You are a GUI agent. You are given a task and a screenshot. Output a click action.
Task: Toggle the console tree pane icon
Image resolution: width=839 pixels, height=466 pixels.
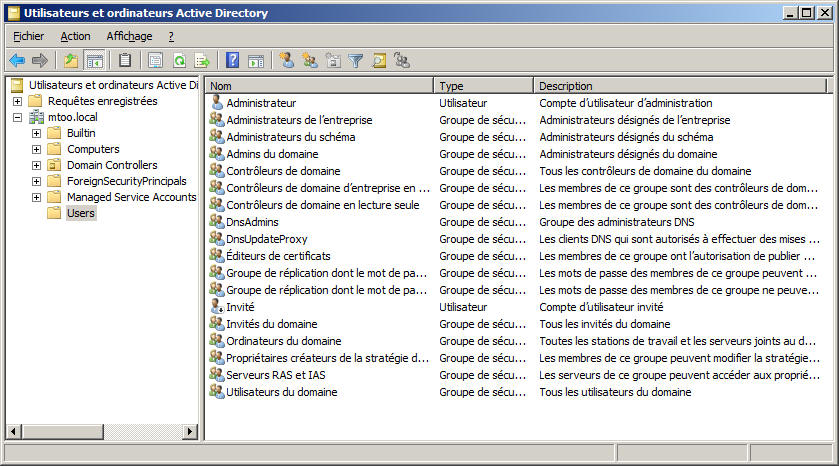(95, 61)
